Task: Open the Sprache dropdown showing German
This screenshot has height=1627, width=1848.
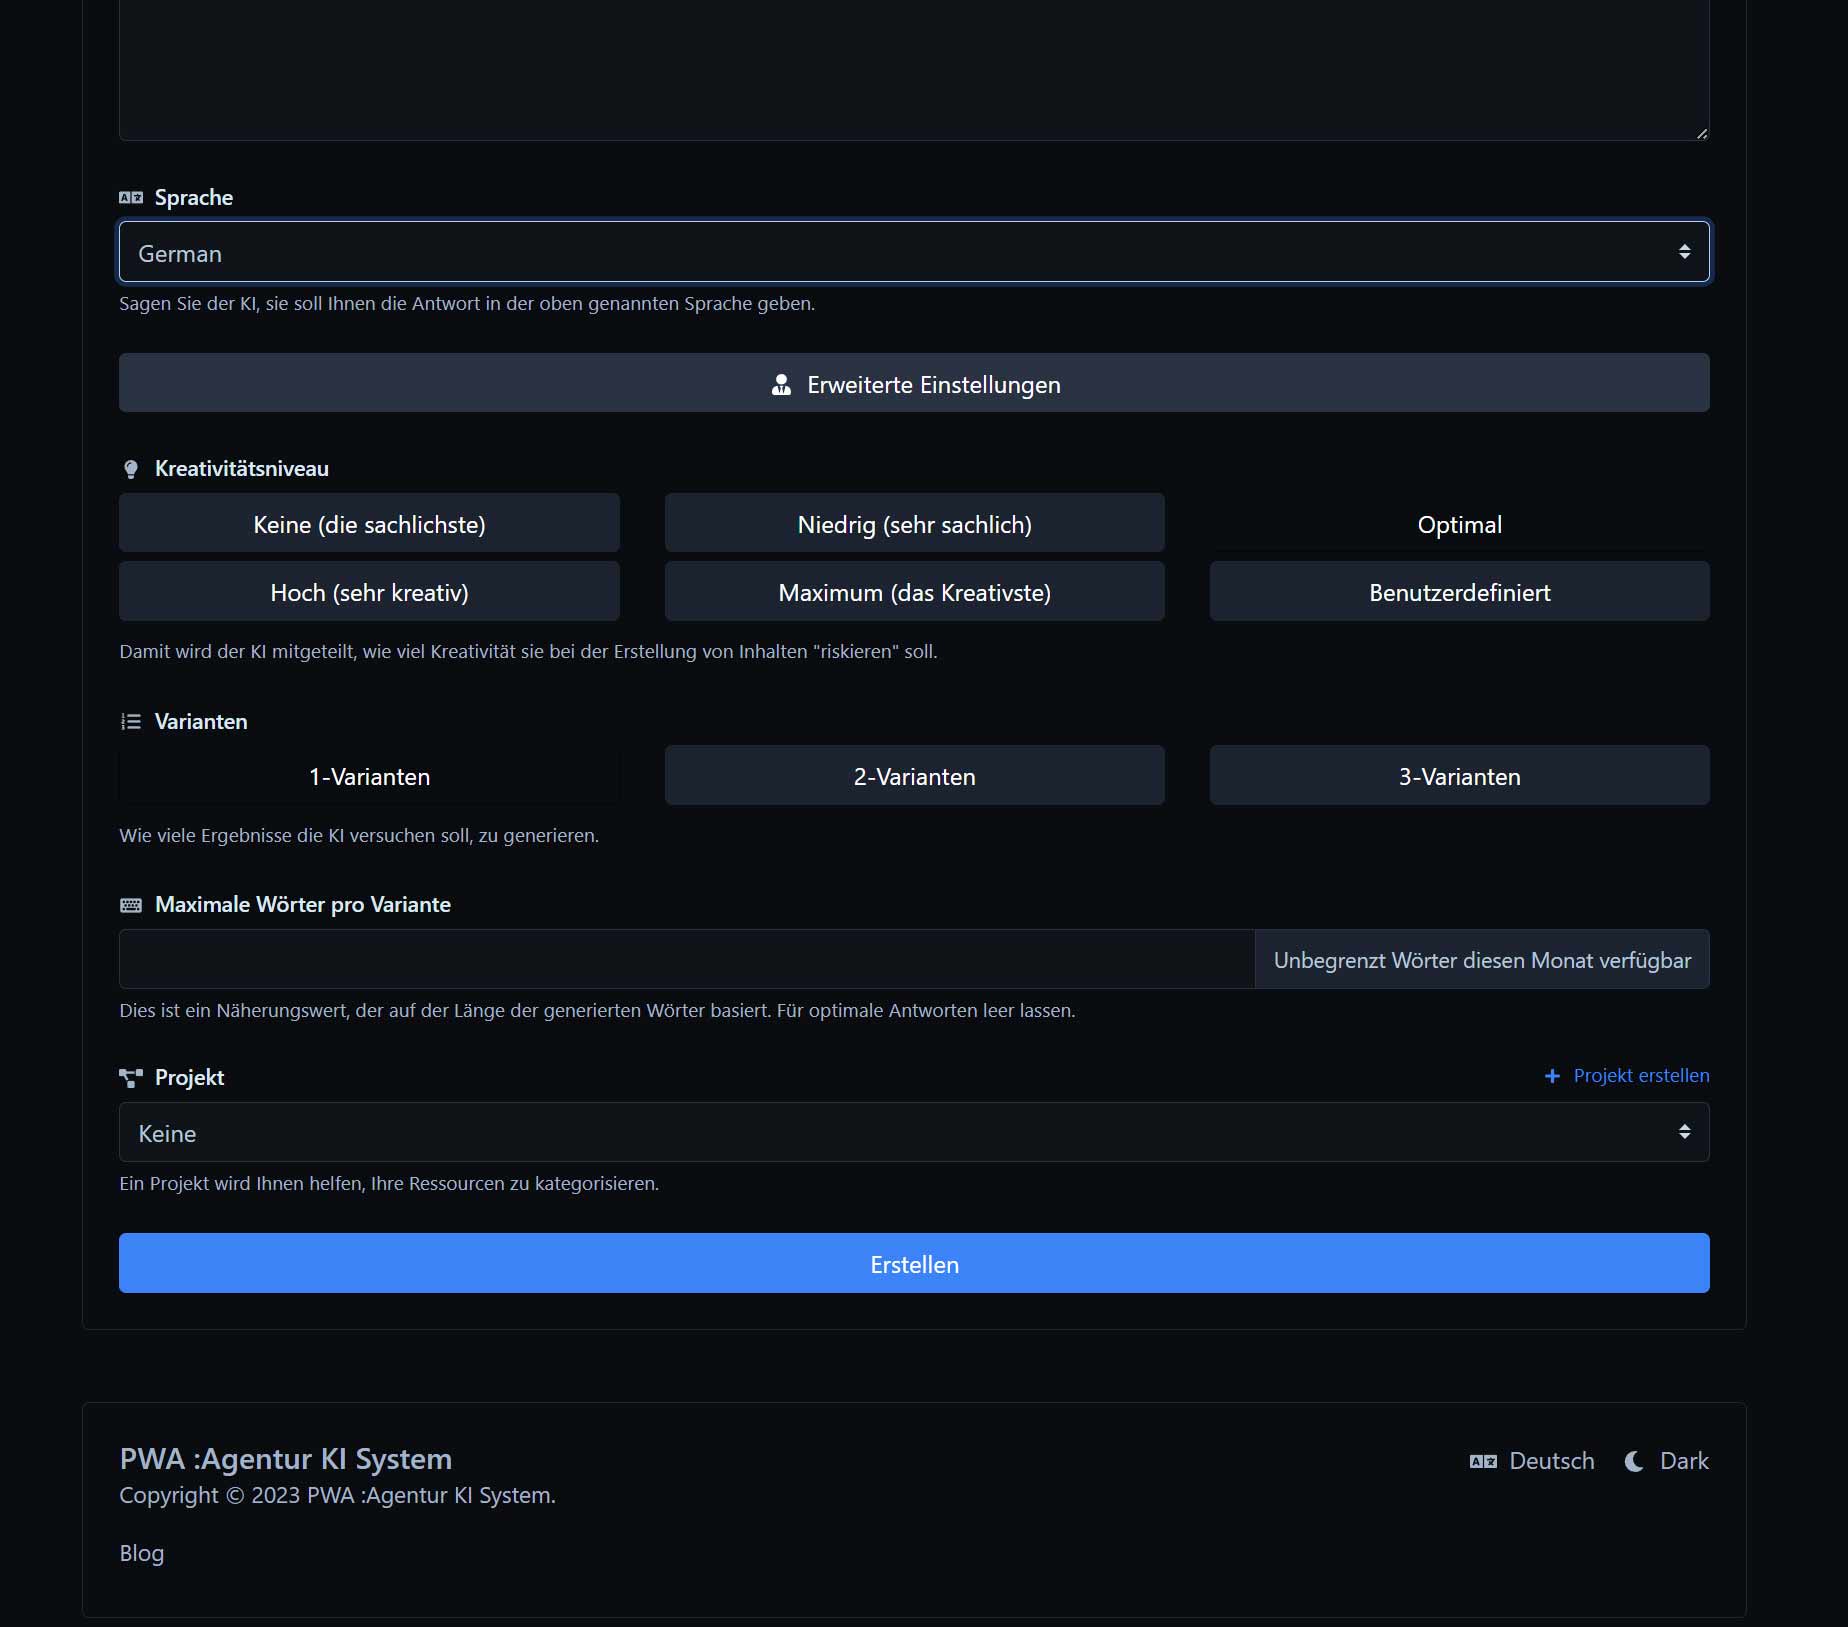Action: [x=914, y=253]
